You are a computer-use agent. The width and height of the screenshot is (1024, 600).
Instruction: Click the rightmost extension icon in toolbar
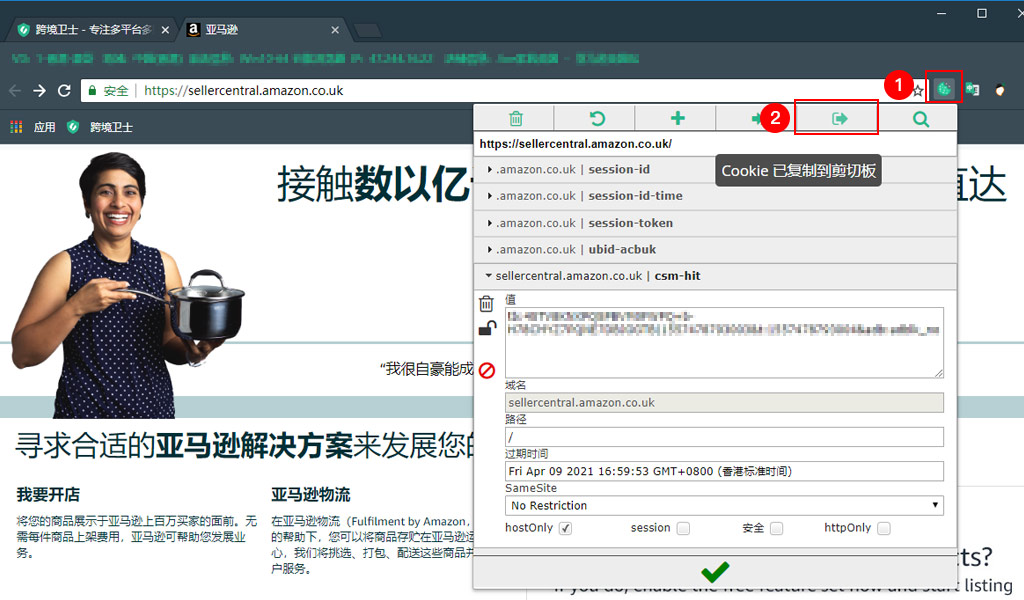[1000, 90]
